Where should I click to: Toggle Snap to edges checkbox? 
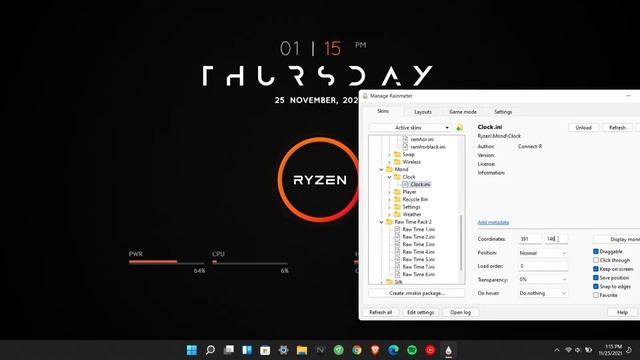[596, 287]
